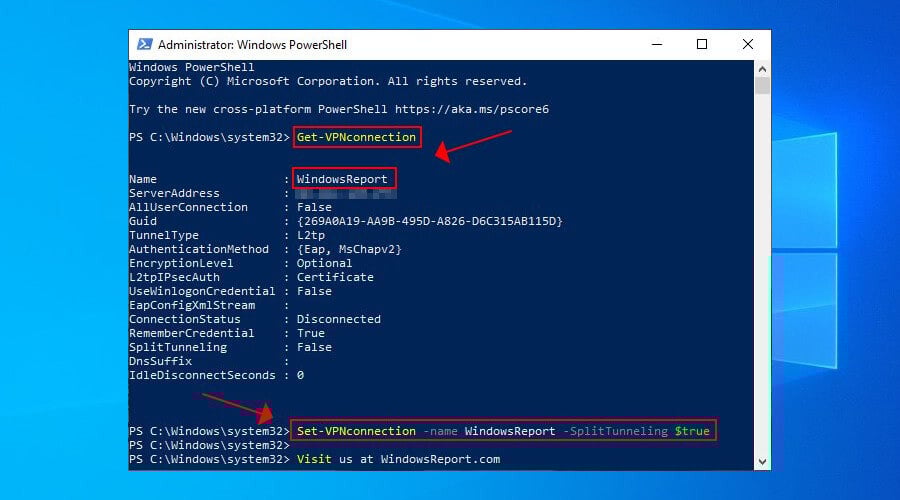Click the Administrator: Windows PowerShell title text
Image resolution: width=900 pixels, height=500 pixels.
click(x=253, y=45)
